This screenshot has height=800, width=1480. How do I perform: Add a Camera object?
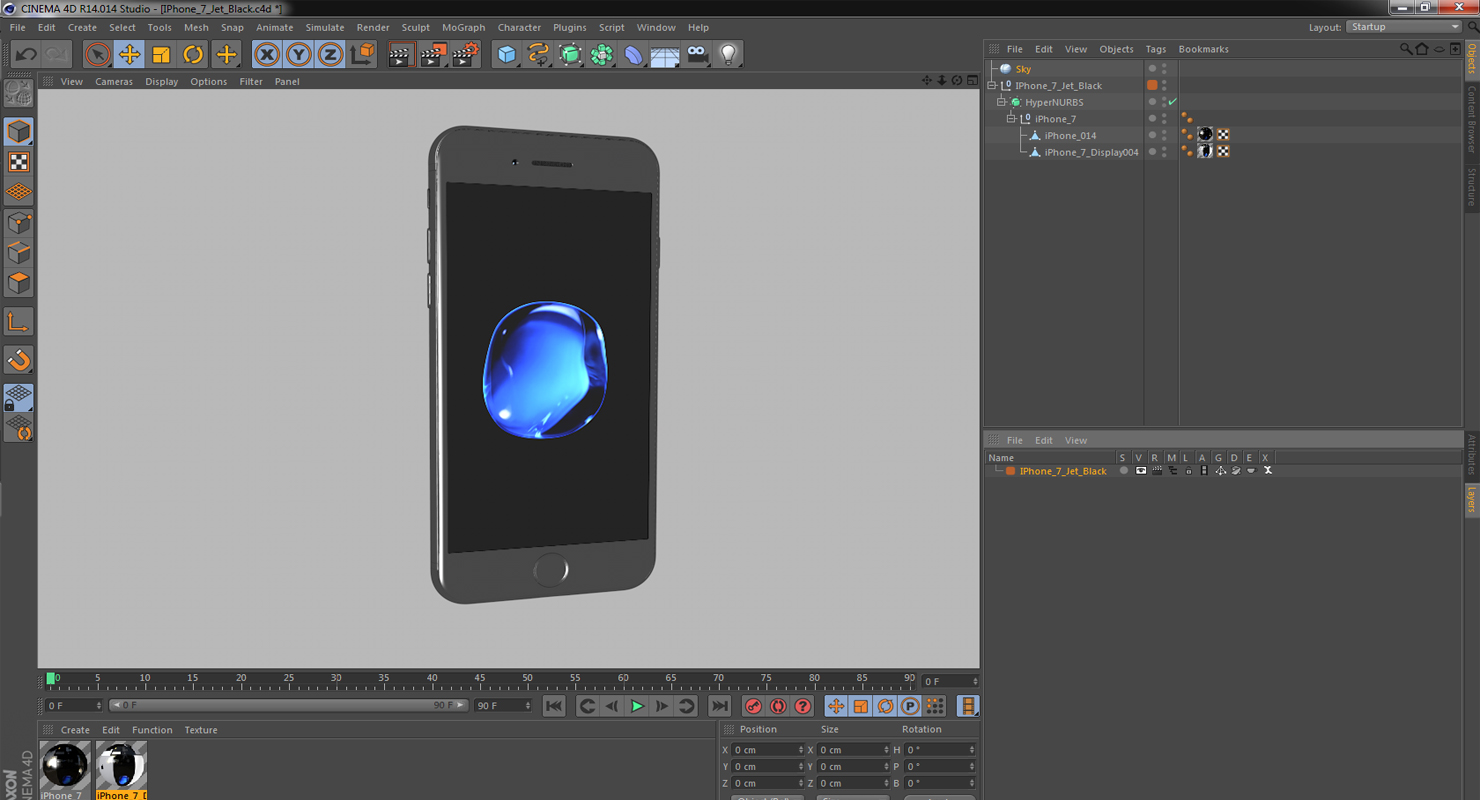697,55
